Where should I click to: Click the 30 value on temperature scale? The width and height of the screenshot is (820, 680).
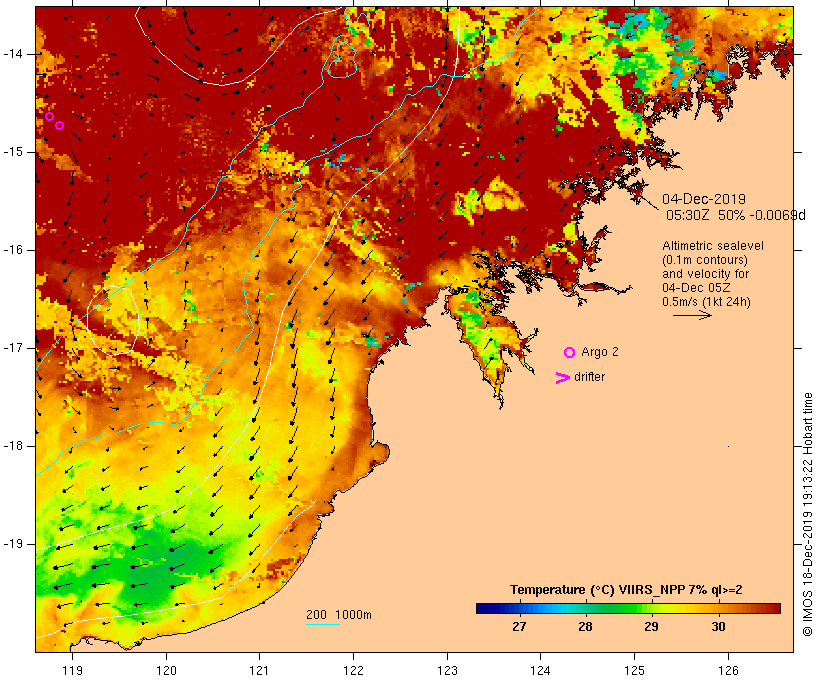[718, 627]
